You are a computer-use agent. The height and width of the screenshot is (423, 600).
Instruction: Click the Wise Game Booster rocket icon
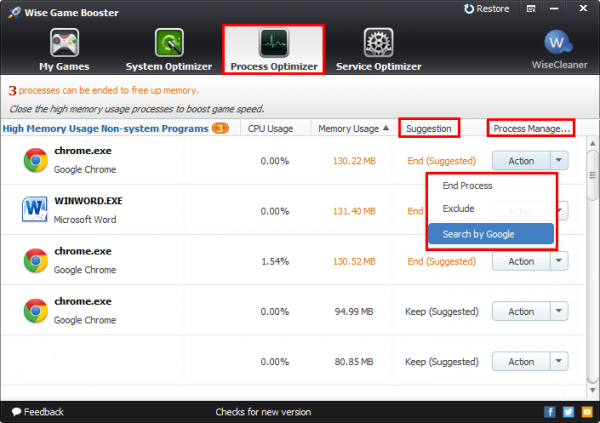pos(14,13)
